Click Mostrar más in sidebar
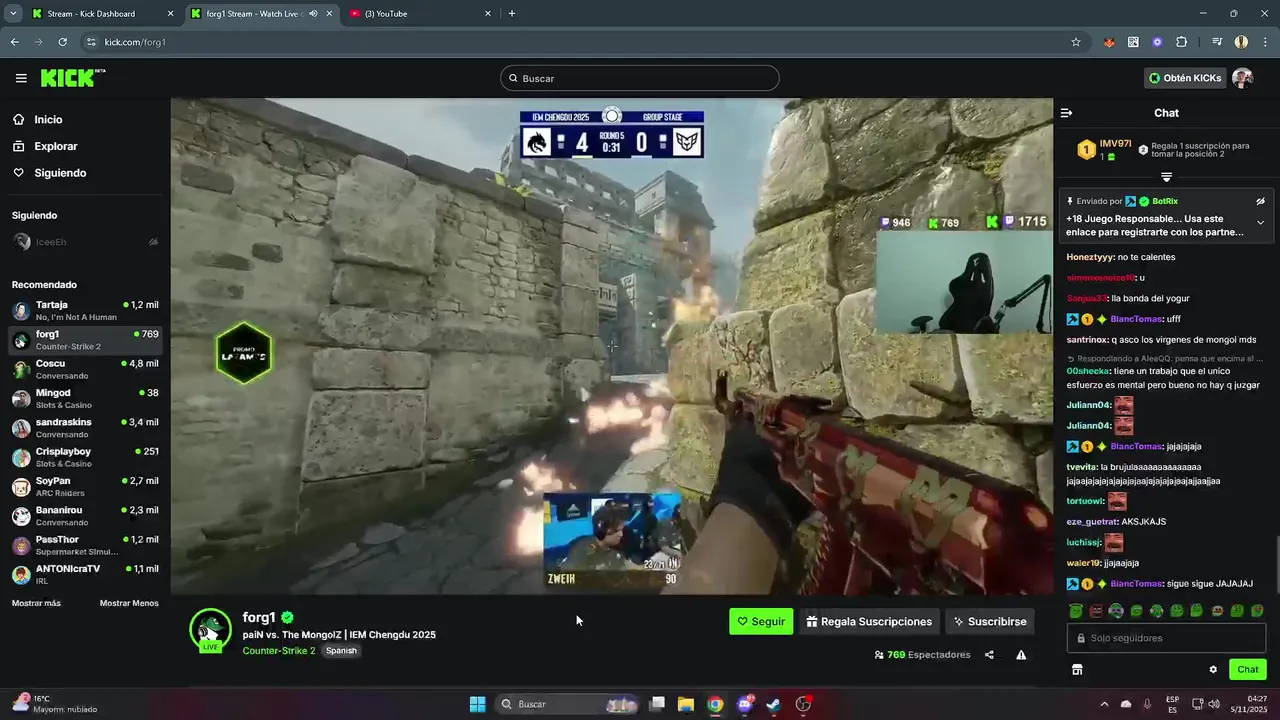Viewport: 1280px width, 720px height. point(36,603)
